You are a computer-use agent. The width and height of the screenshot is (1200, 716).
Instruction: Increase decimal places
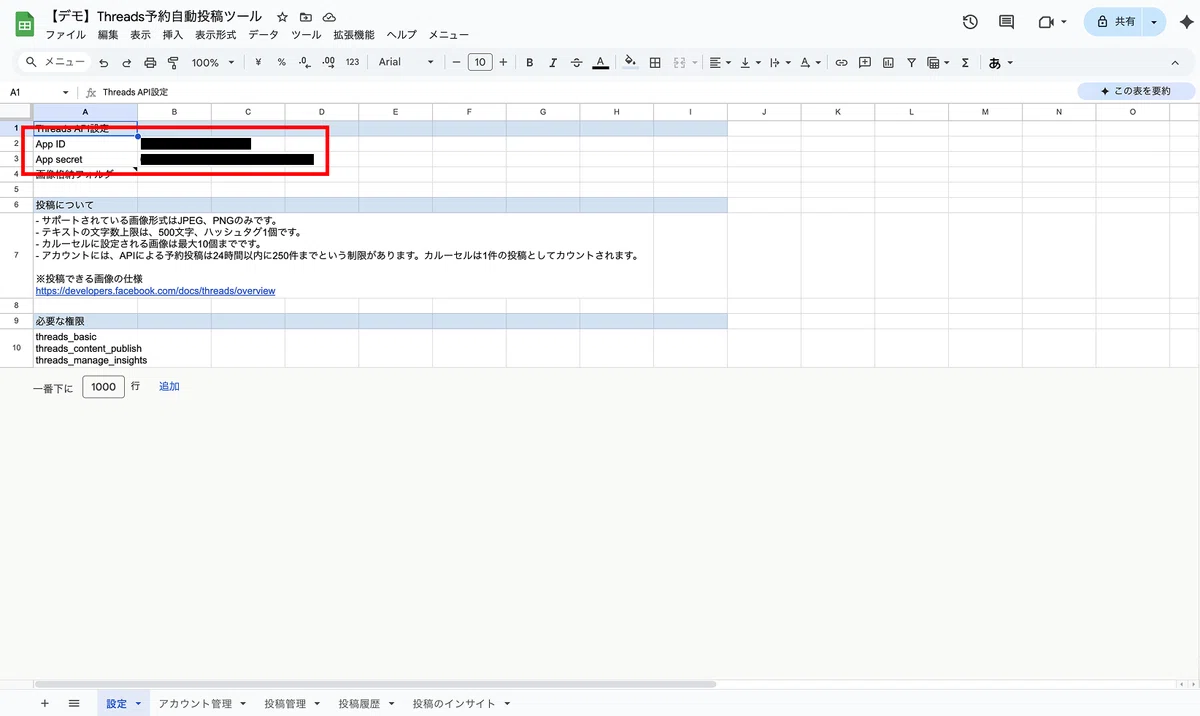click(x=329, y=62)
